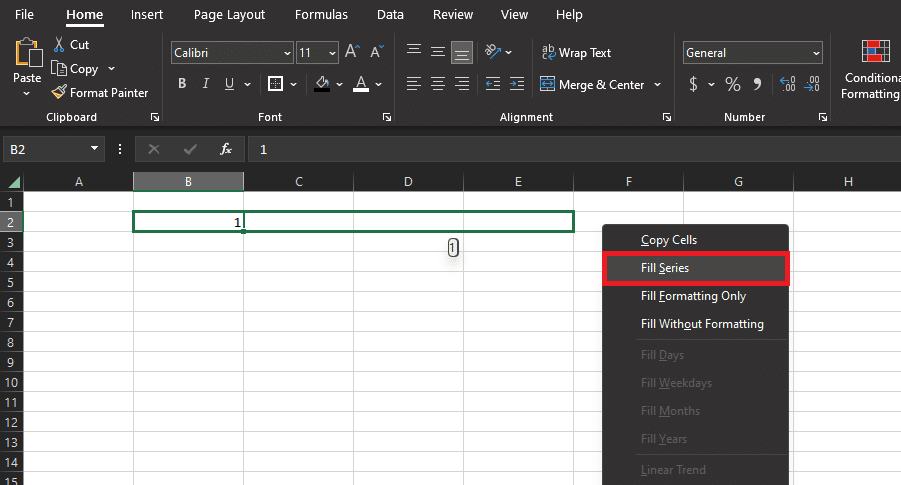The image size is (901, 485).
Task: Click the Increase Decimal icon
Action: [786, 85]
